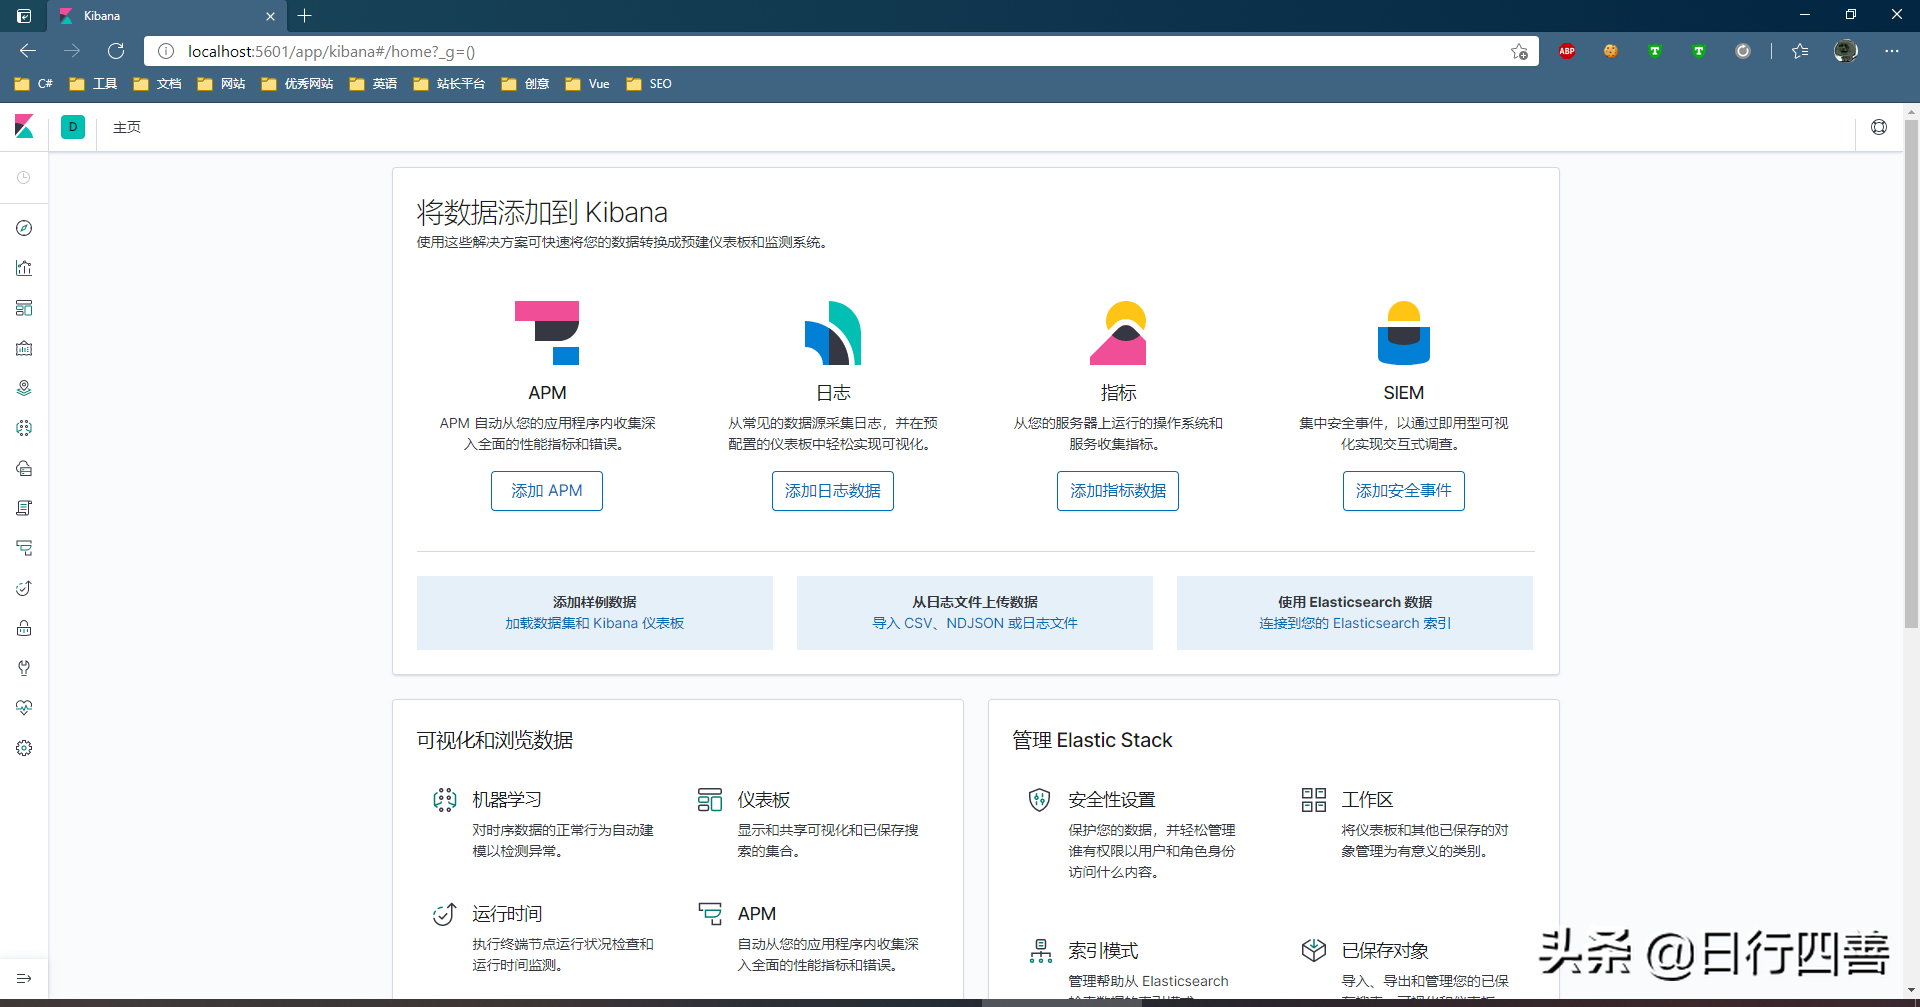Viewport: 1920px width, 1007px height.
Task: Open APM heading in visualize section
Action: 757,914
